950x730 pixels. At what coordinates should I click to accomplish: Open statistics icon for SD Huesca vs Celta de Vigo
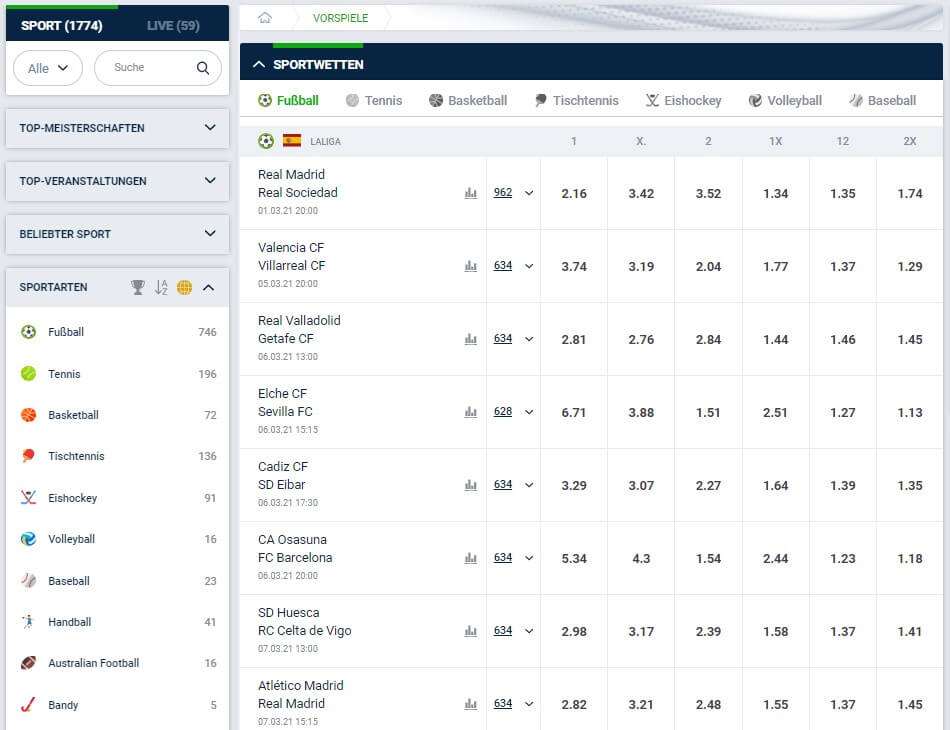click(471, 631)
